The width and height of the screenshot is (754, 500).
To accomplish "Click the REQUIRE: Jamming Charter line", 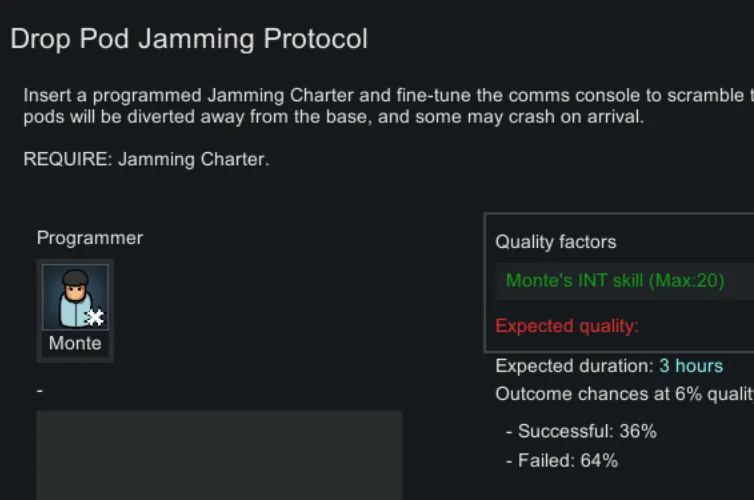I will 146,159.
